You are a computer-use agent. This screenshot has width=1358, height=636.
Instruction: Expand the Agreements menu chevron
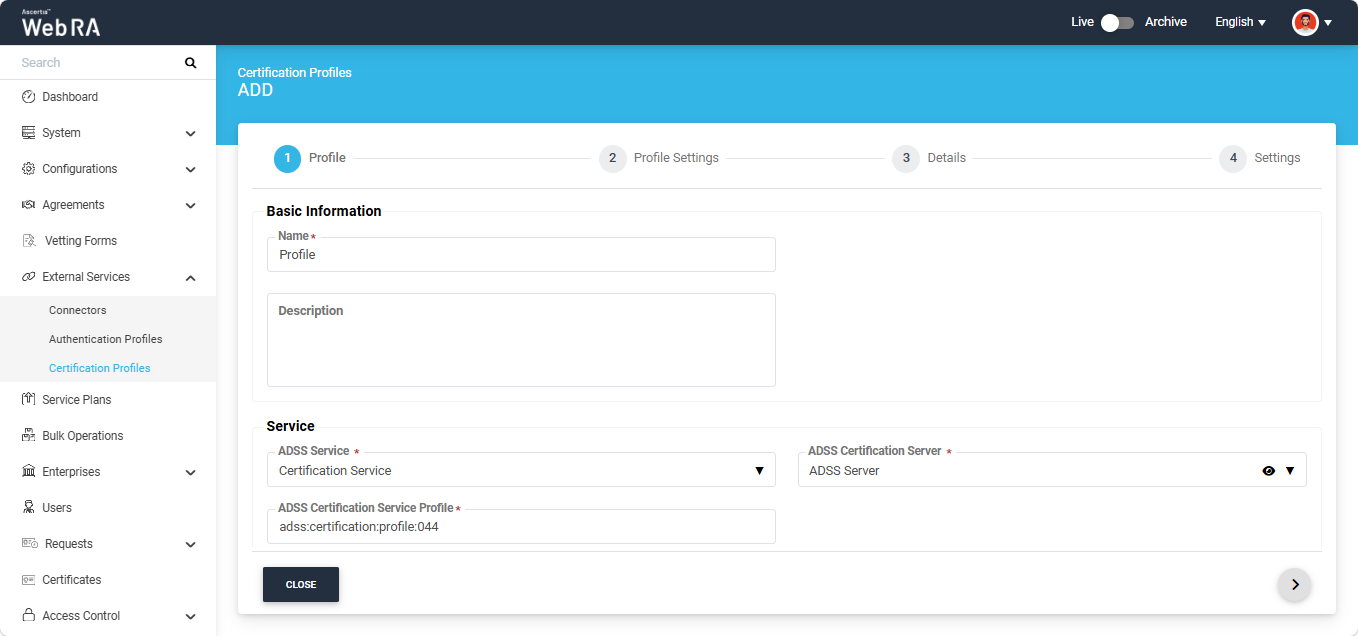190,205
